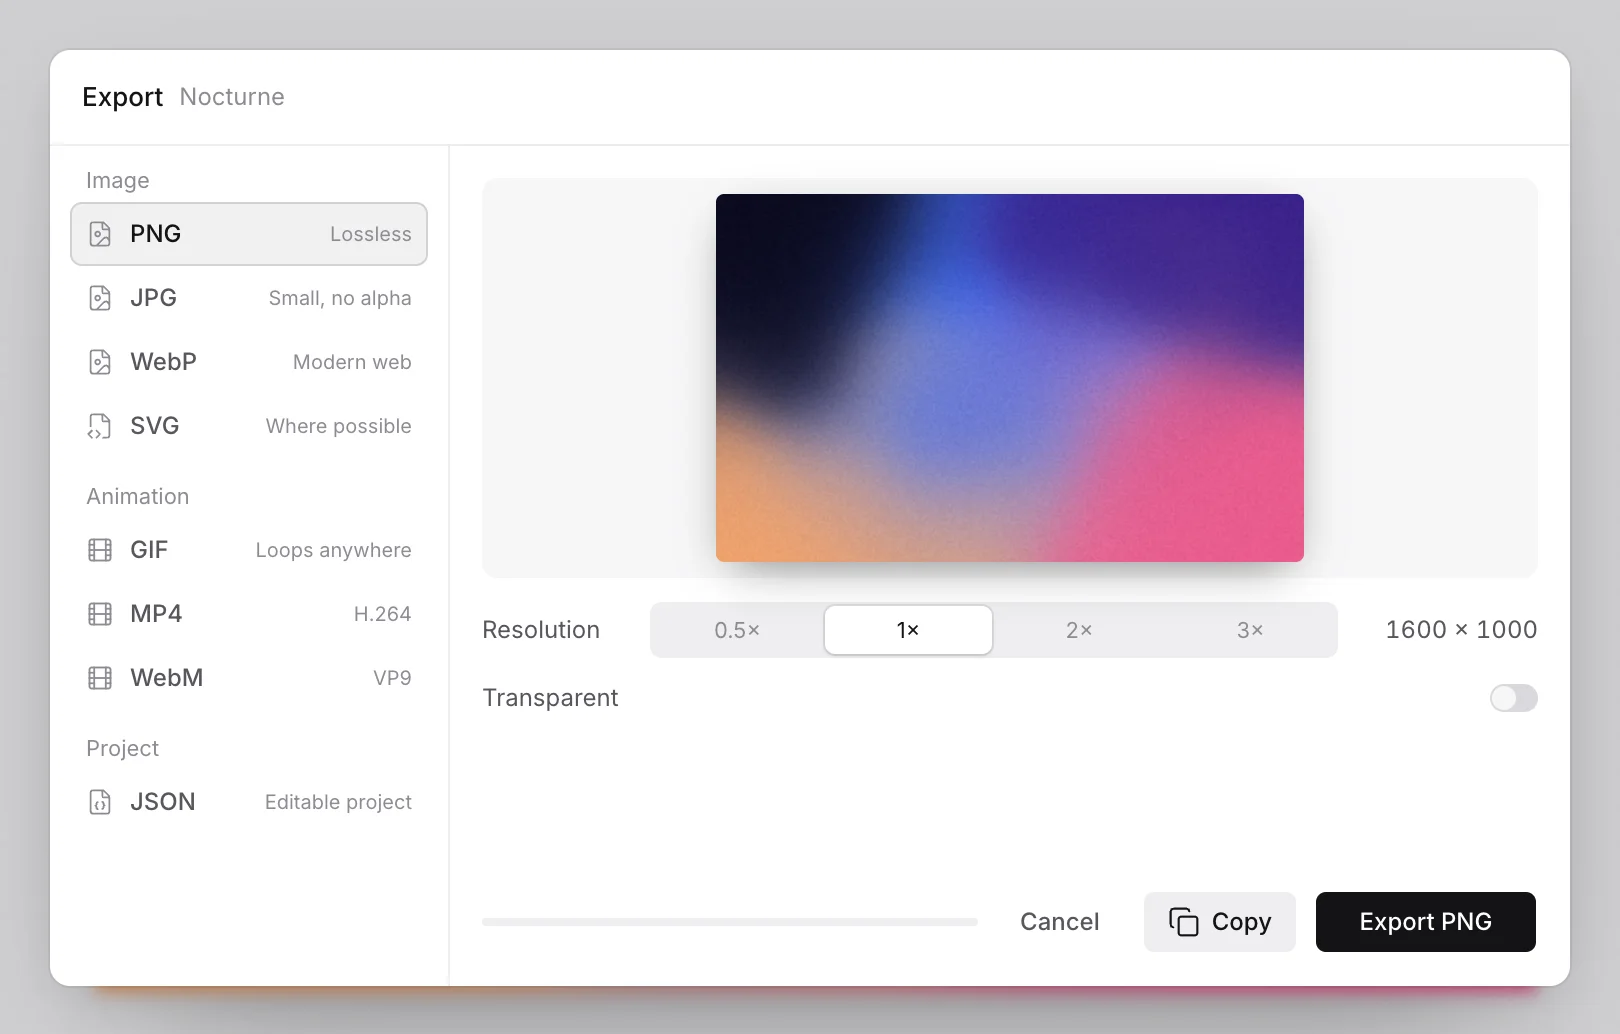Click the MP4 film-strip icon
1620x1034 pixels.
click(x=100, y=614)
